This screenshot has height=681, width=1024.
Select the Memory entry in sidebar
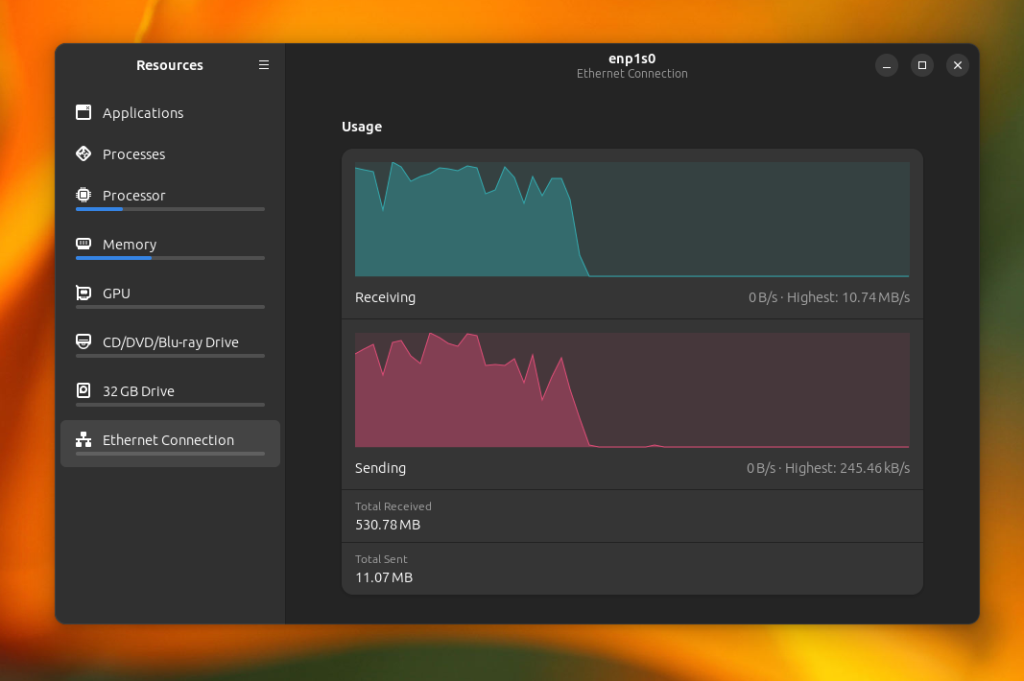(x=170, y=247)
